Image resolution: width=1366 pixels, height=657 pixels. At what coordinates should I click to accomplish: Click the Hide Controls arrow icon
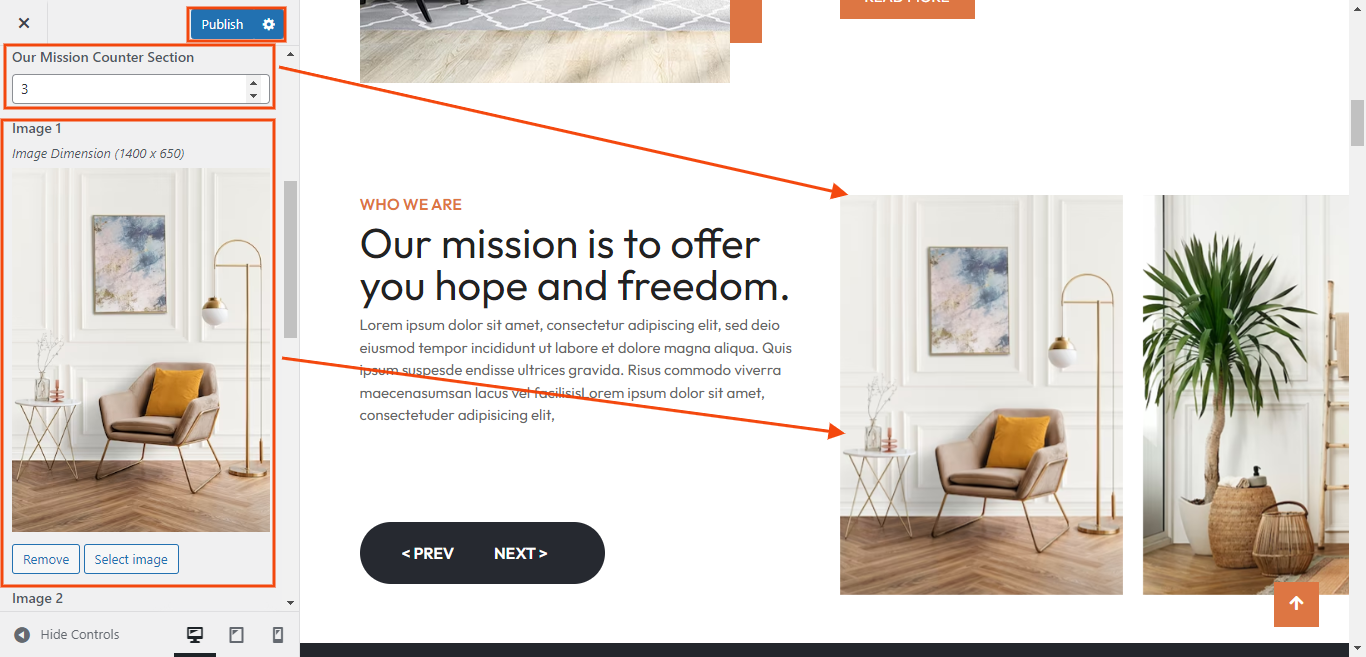coord(22,634)
